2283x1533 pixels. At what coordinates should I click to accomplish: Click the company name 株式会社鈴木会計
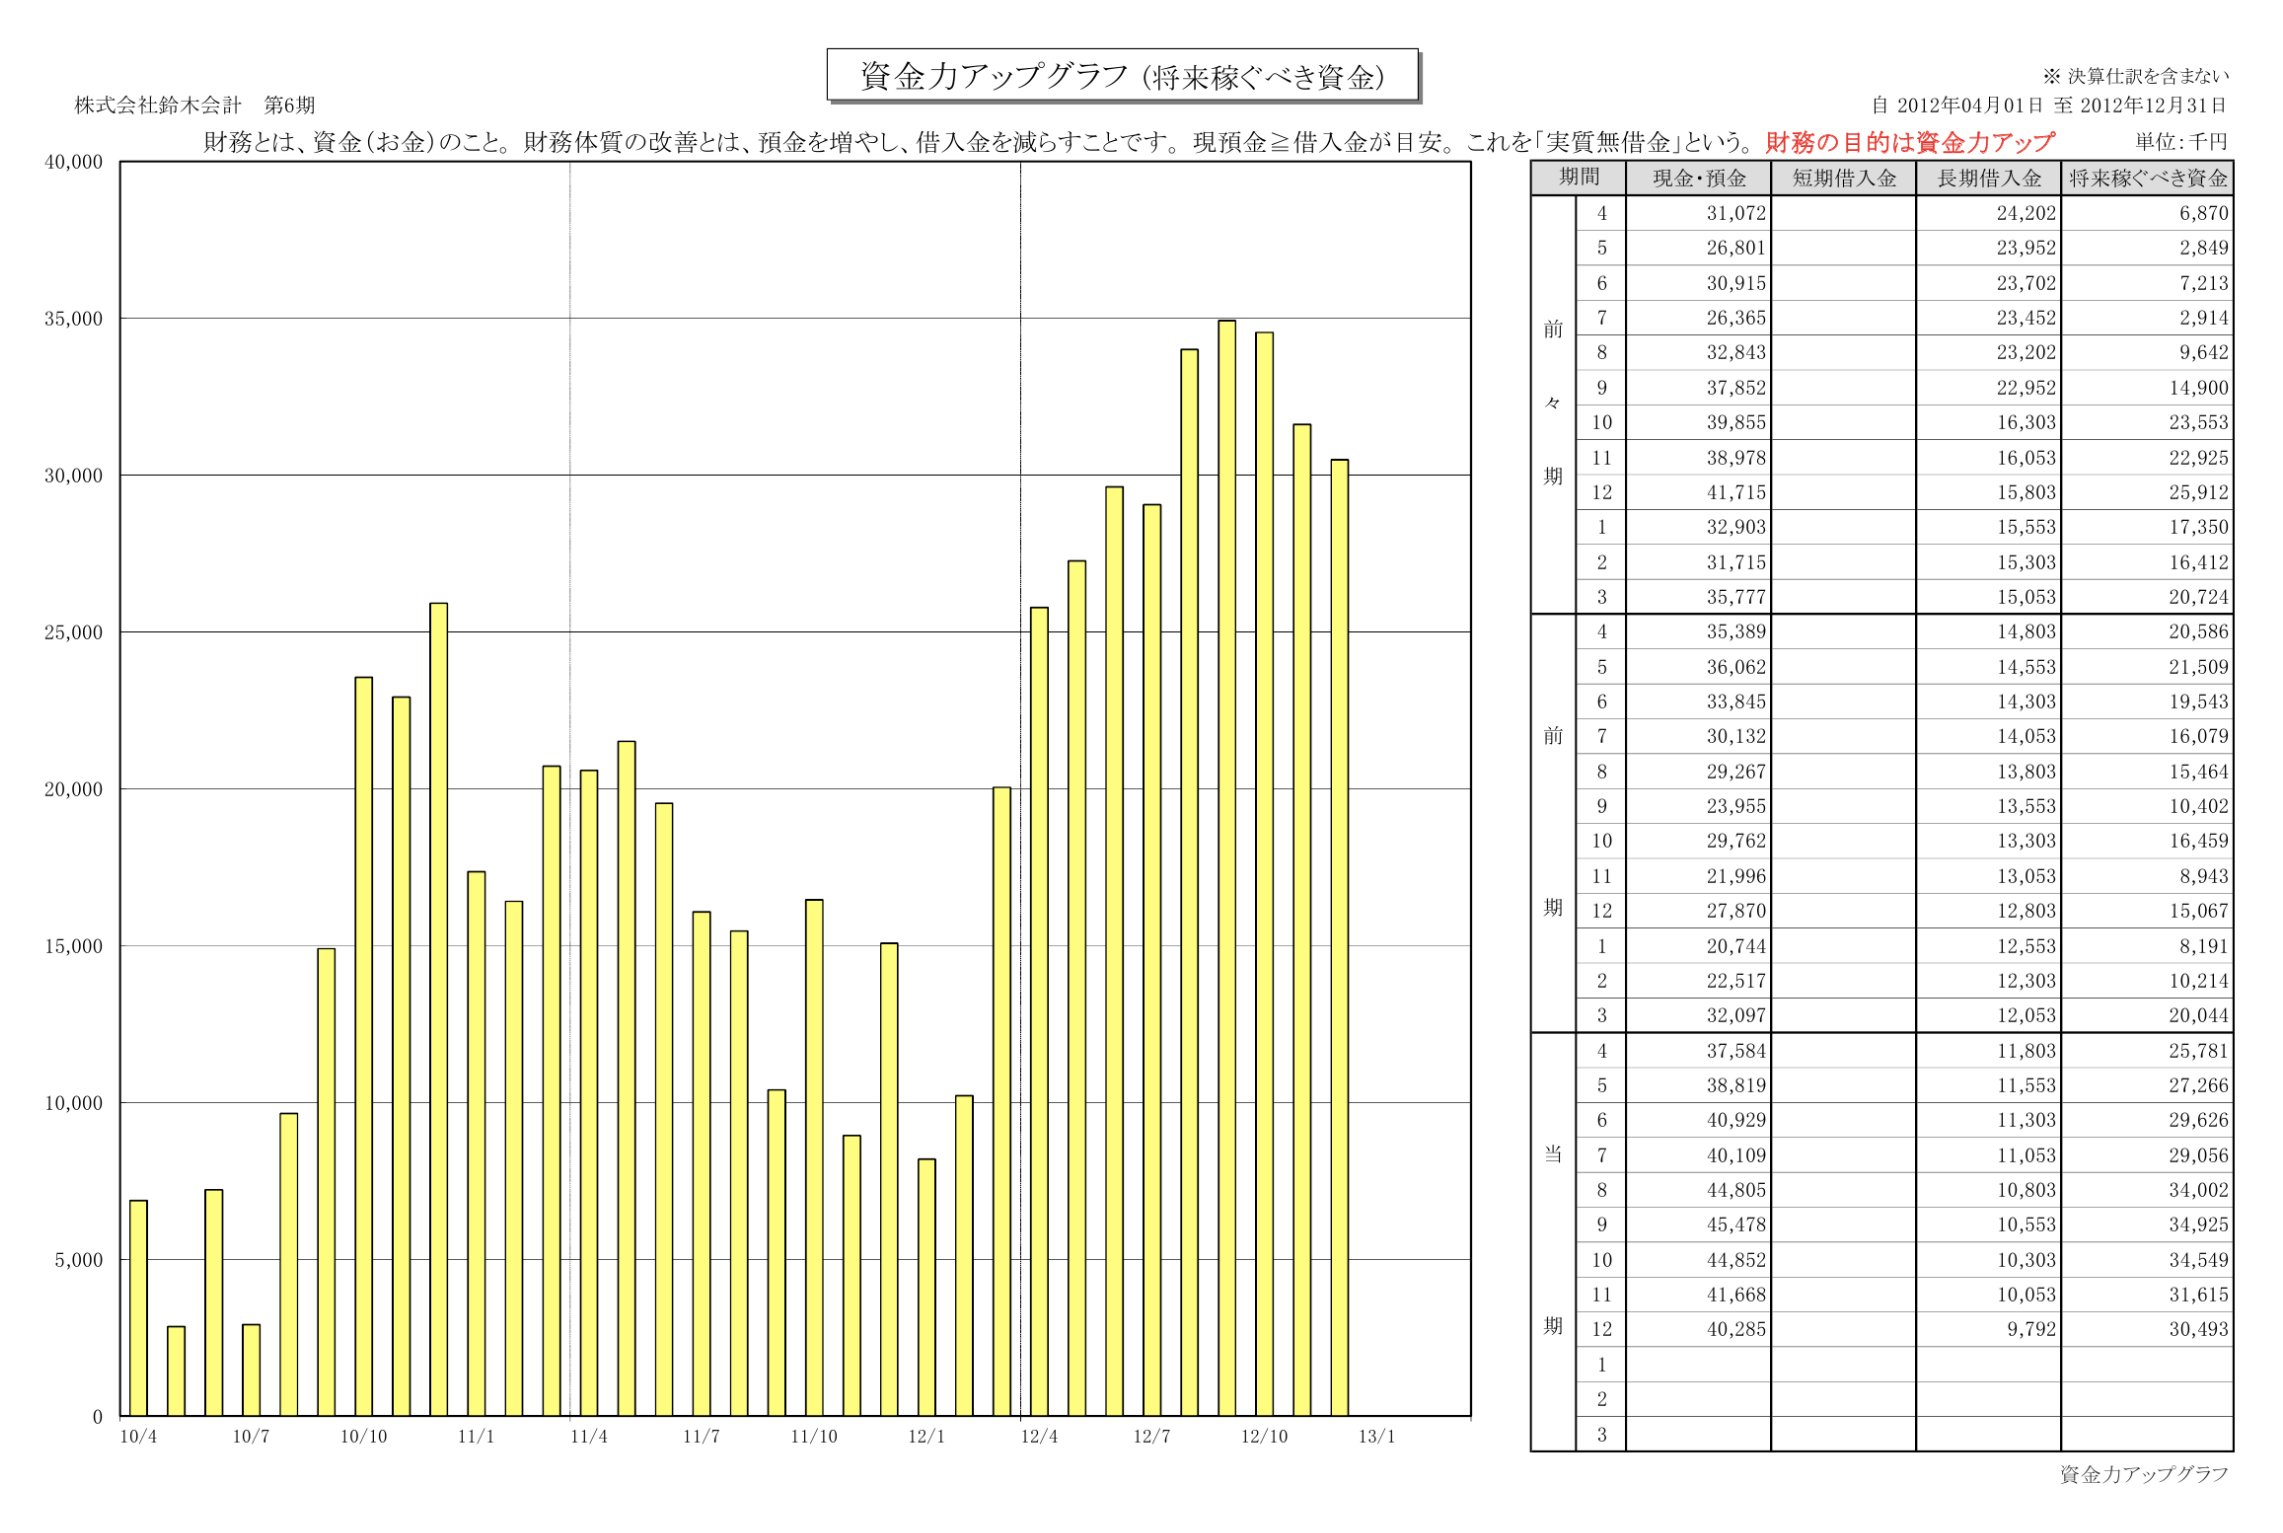[x=158, y=105]
